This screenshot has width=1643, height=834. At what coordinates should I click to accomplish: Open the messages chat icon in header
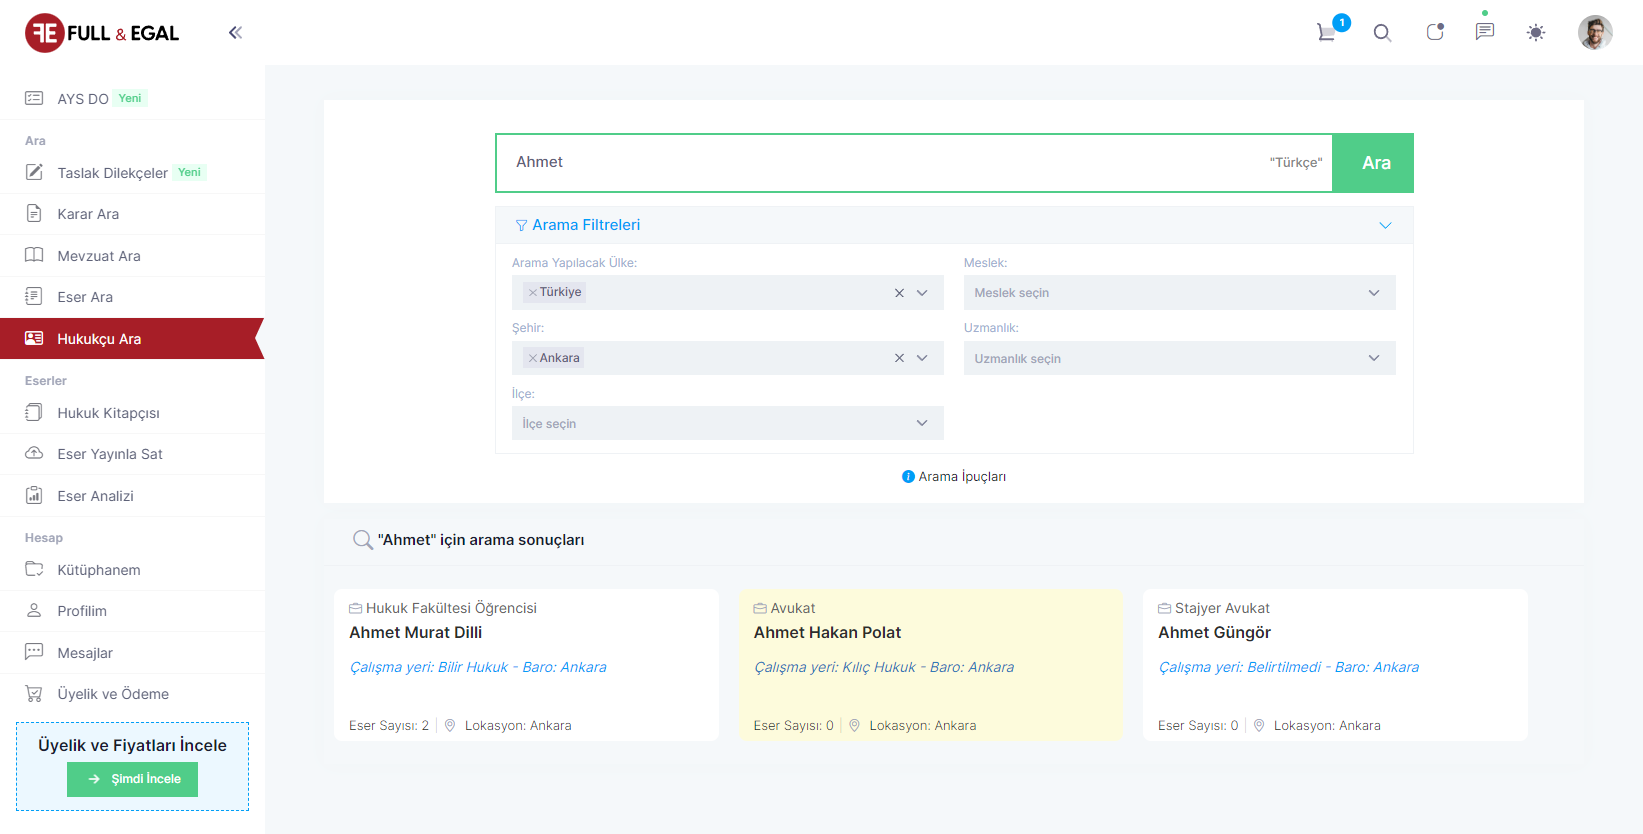tap(1485, 32)
